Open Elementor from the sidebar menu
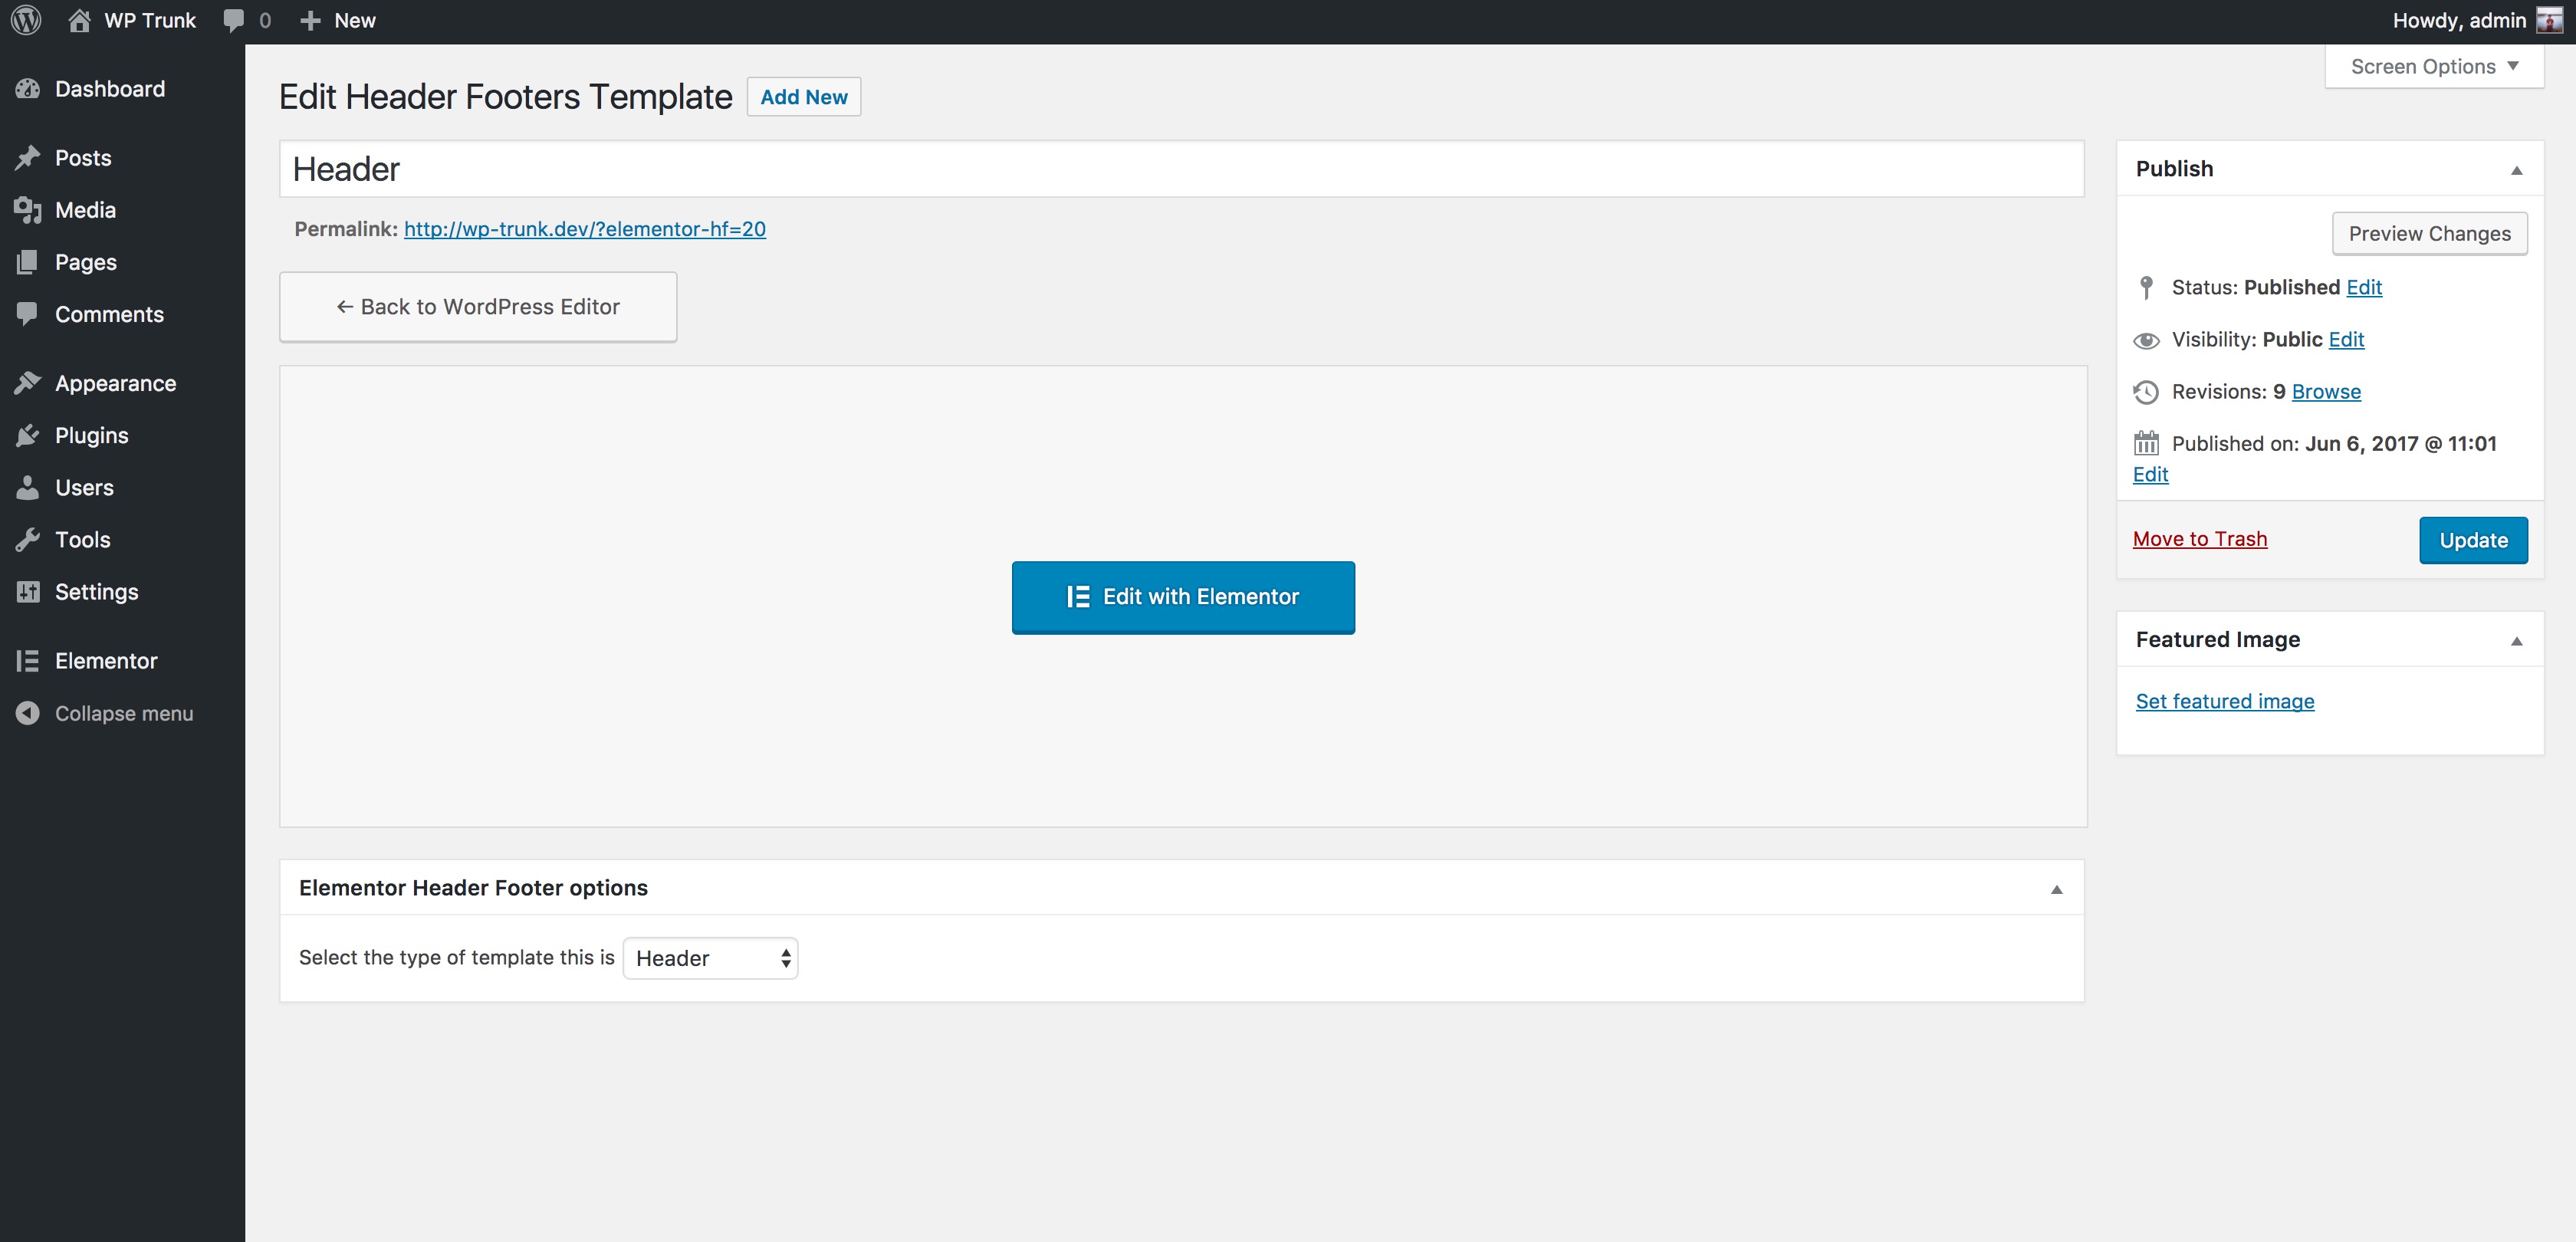2576x1242 pixels. (x=105, y=659)
